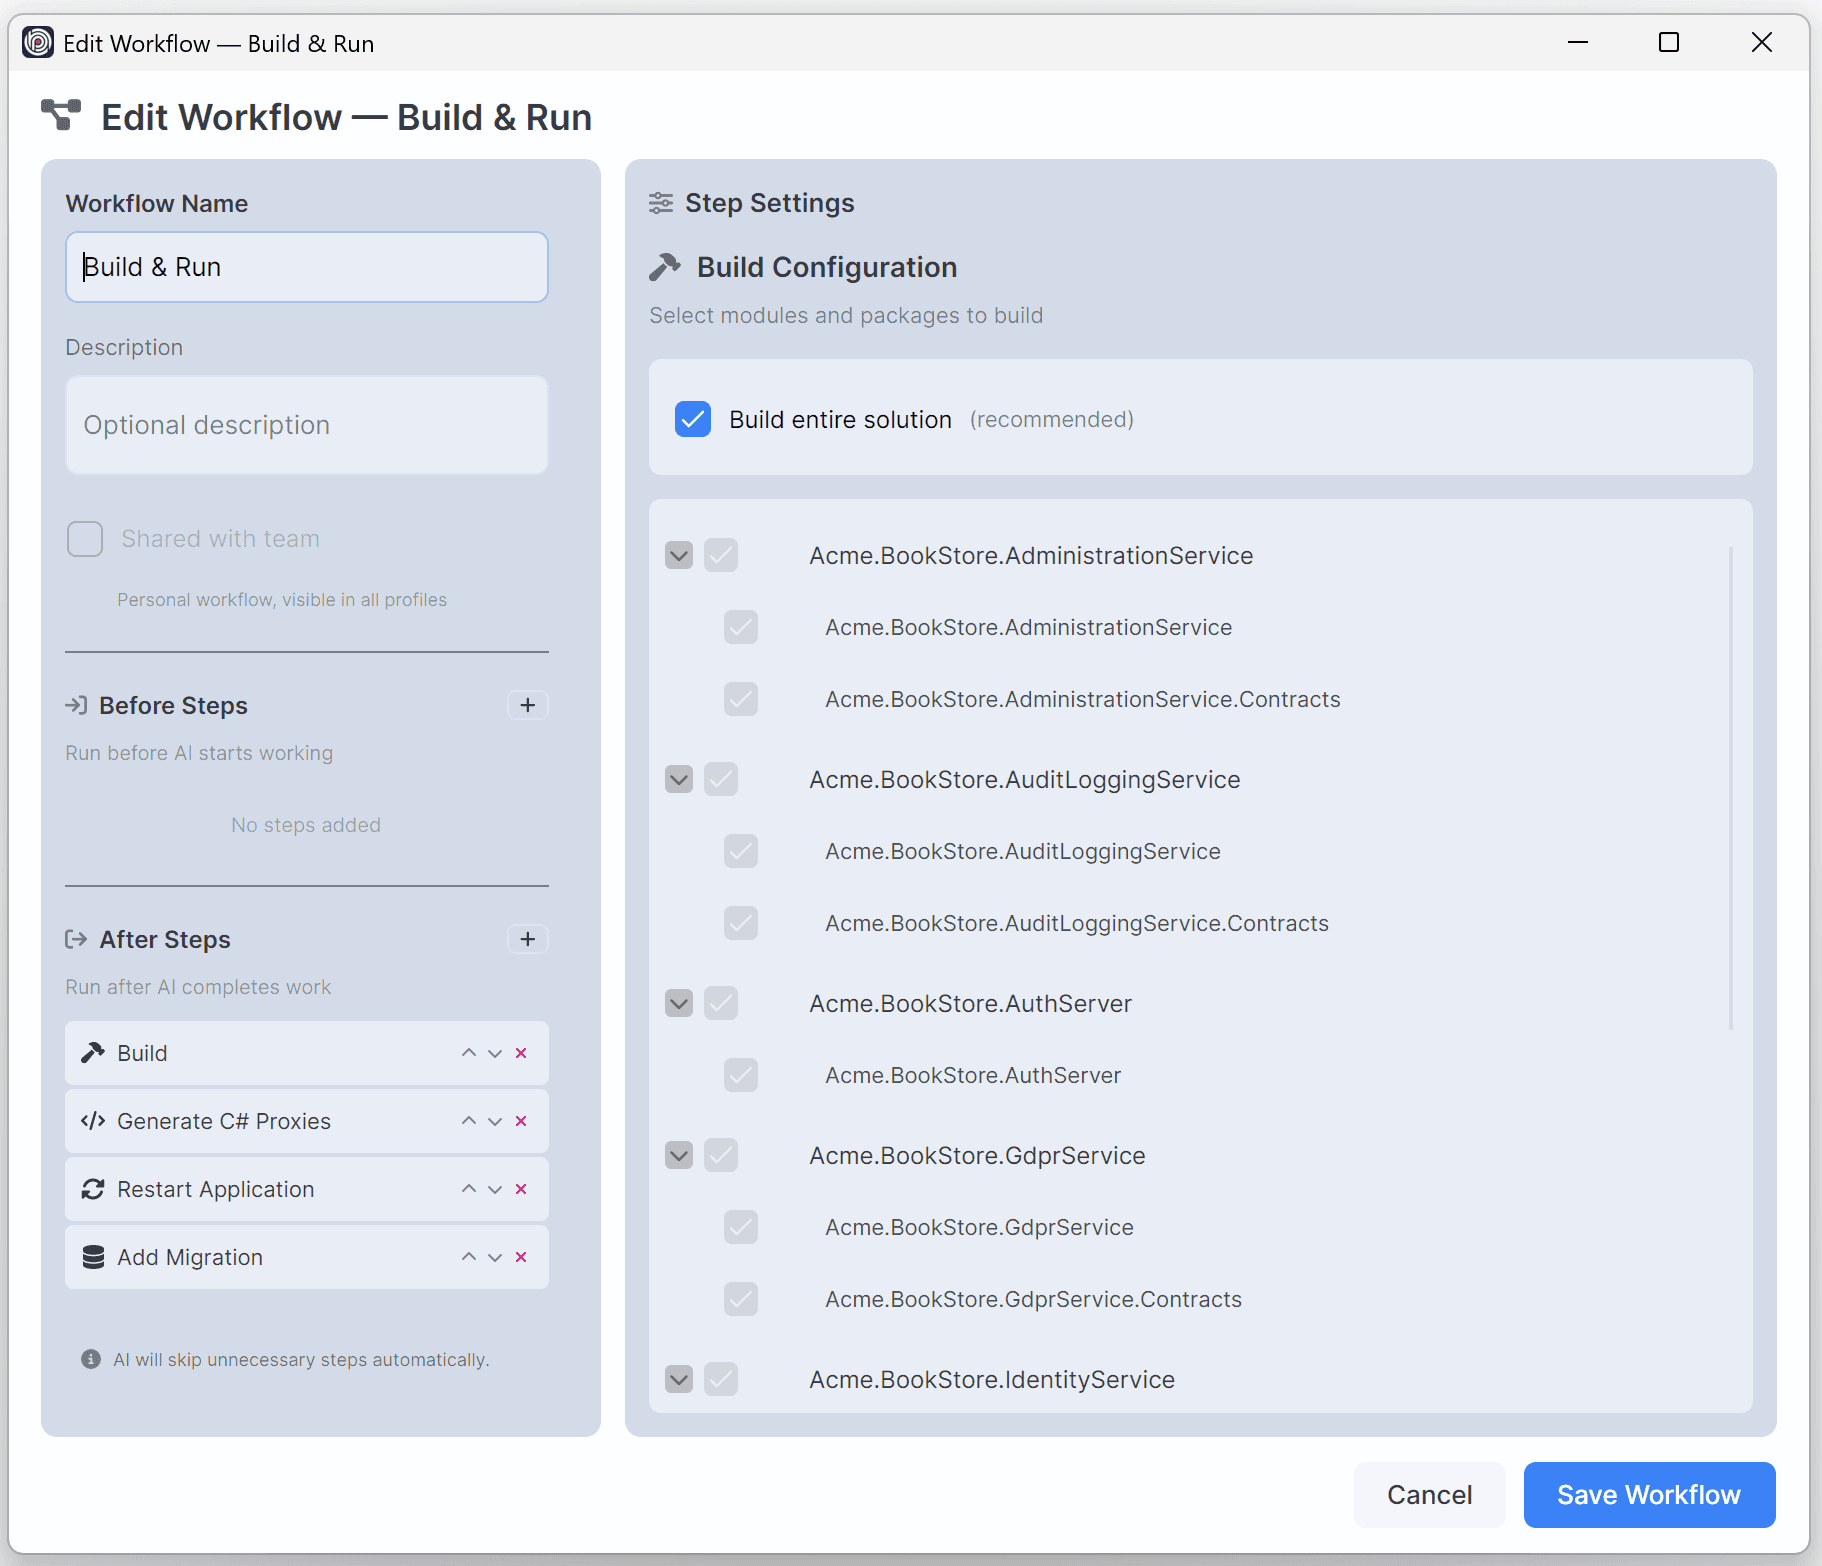
Task: Click the Before Steps arrow icon
Action: tap(76, 705)
